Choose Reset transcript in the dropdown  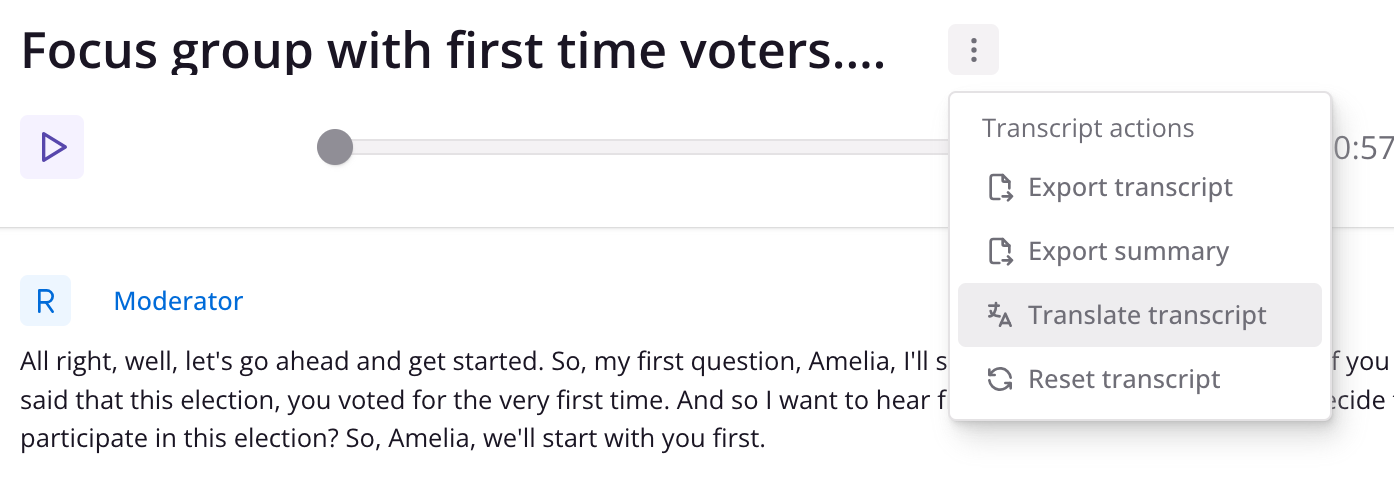tap(1139, 380)
